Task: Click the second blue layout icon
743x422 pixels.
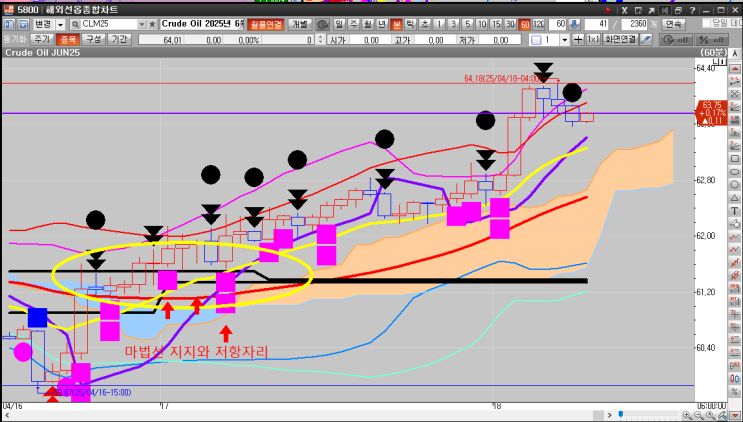Action: [x=23, y=24]
